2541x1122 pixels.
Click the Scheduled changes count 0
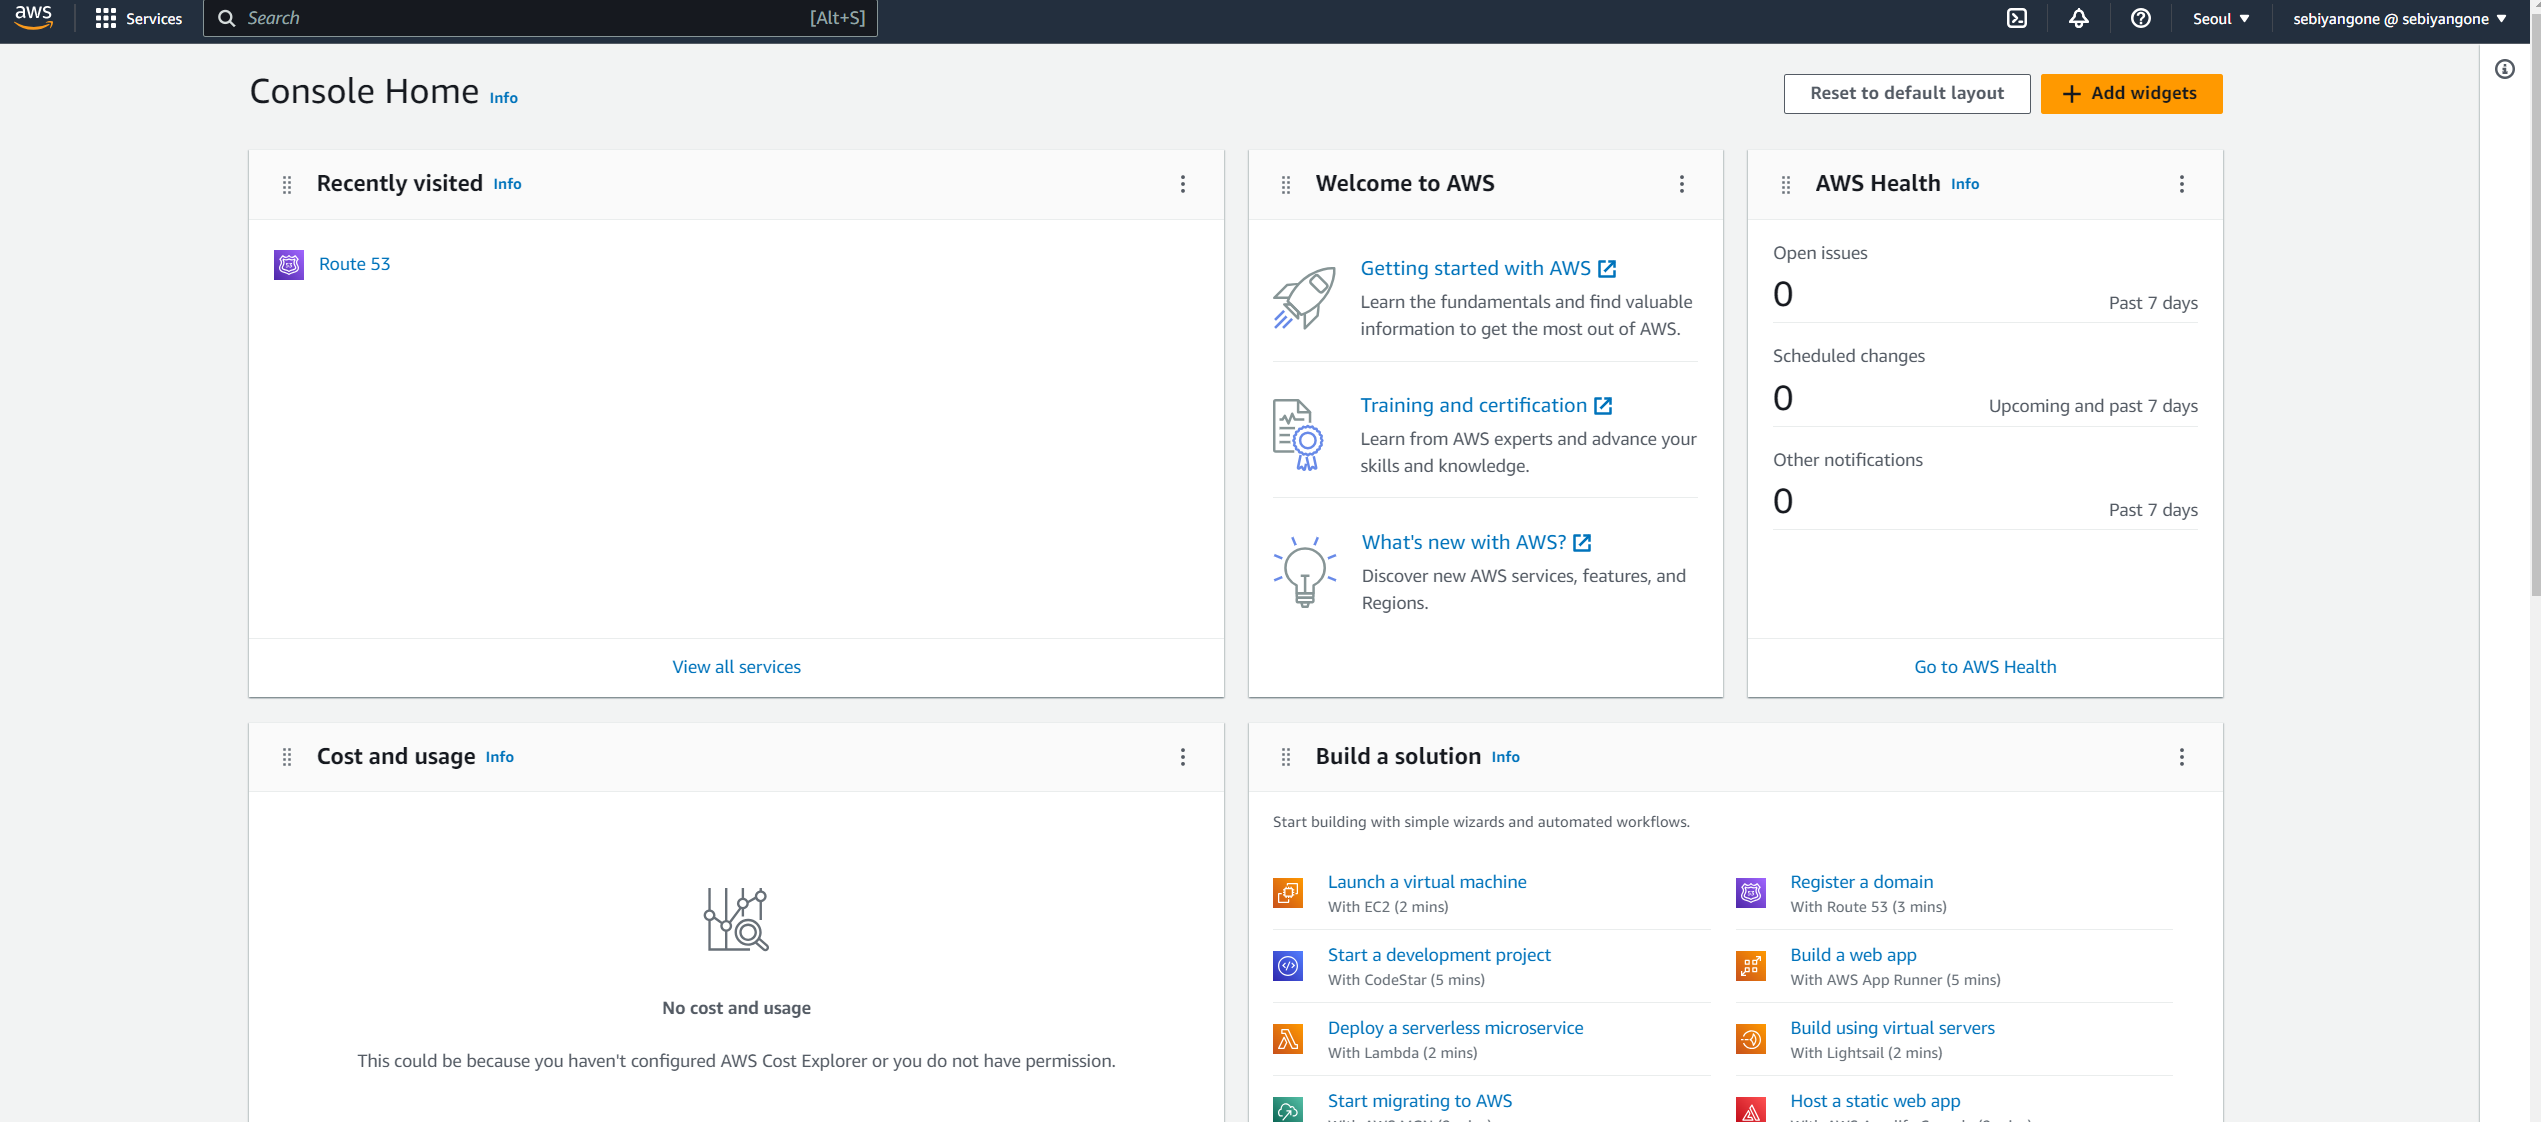point(1783,398)
